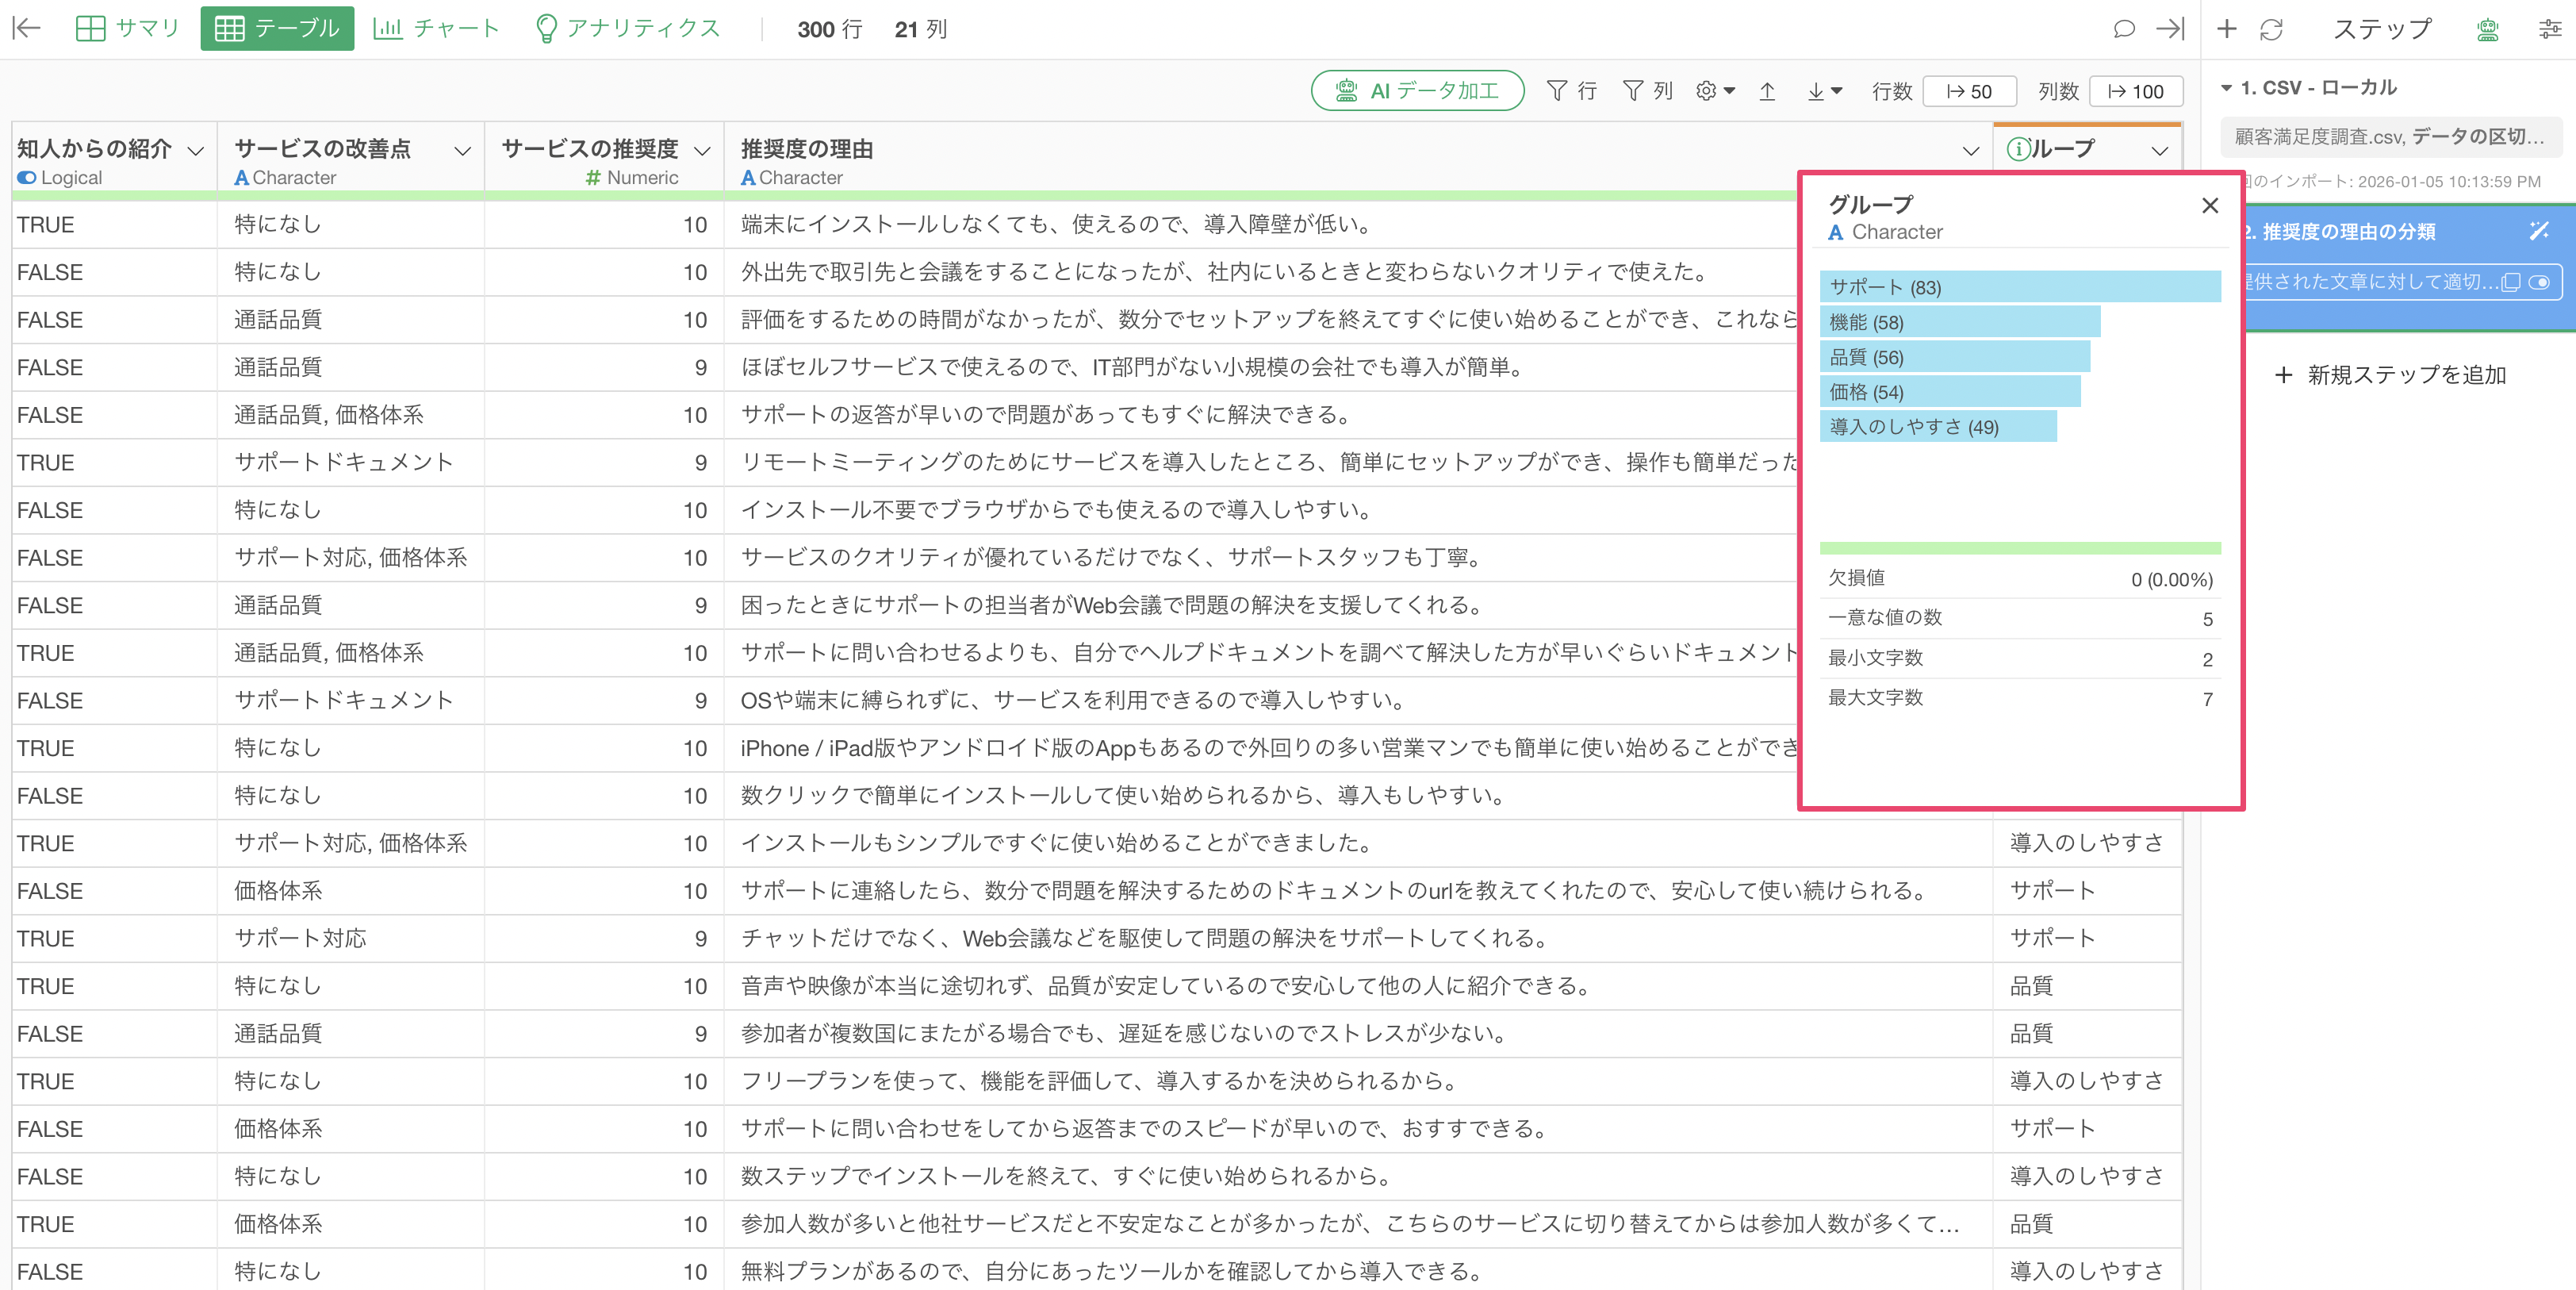Click the upload arrow icon in toolbar
This screenshot has width=2576, height=1290.
tap(1767, 91)
